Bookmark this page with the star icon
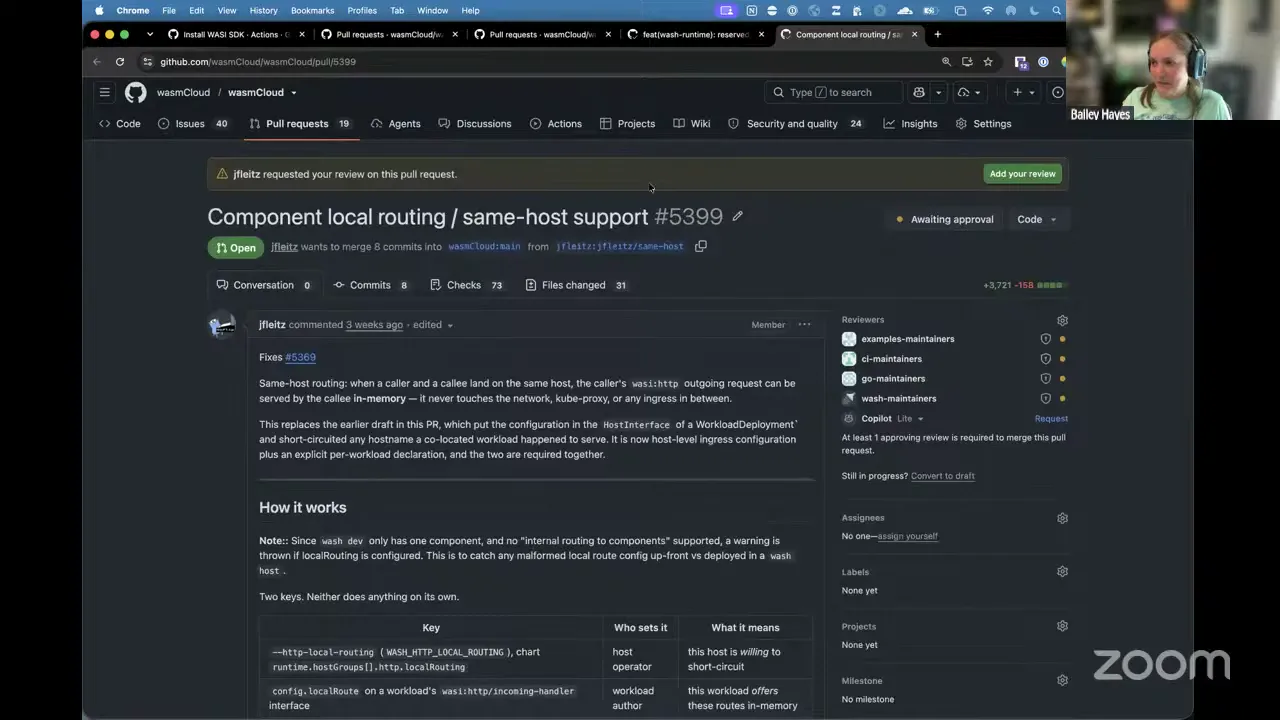 (x=988, y=62)
